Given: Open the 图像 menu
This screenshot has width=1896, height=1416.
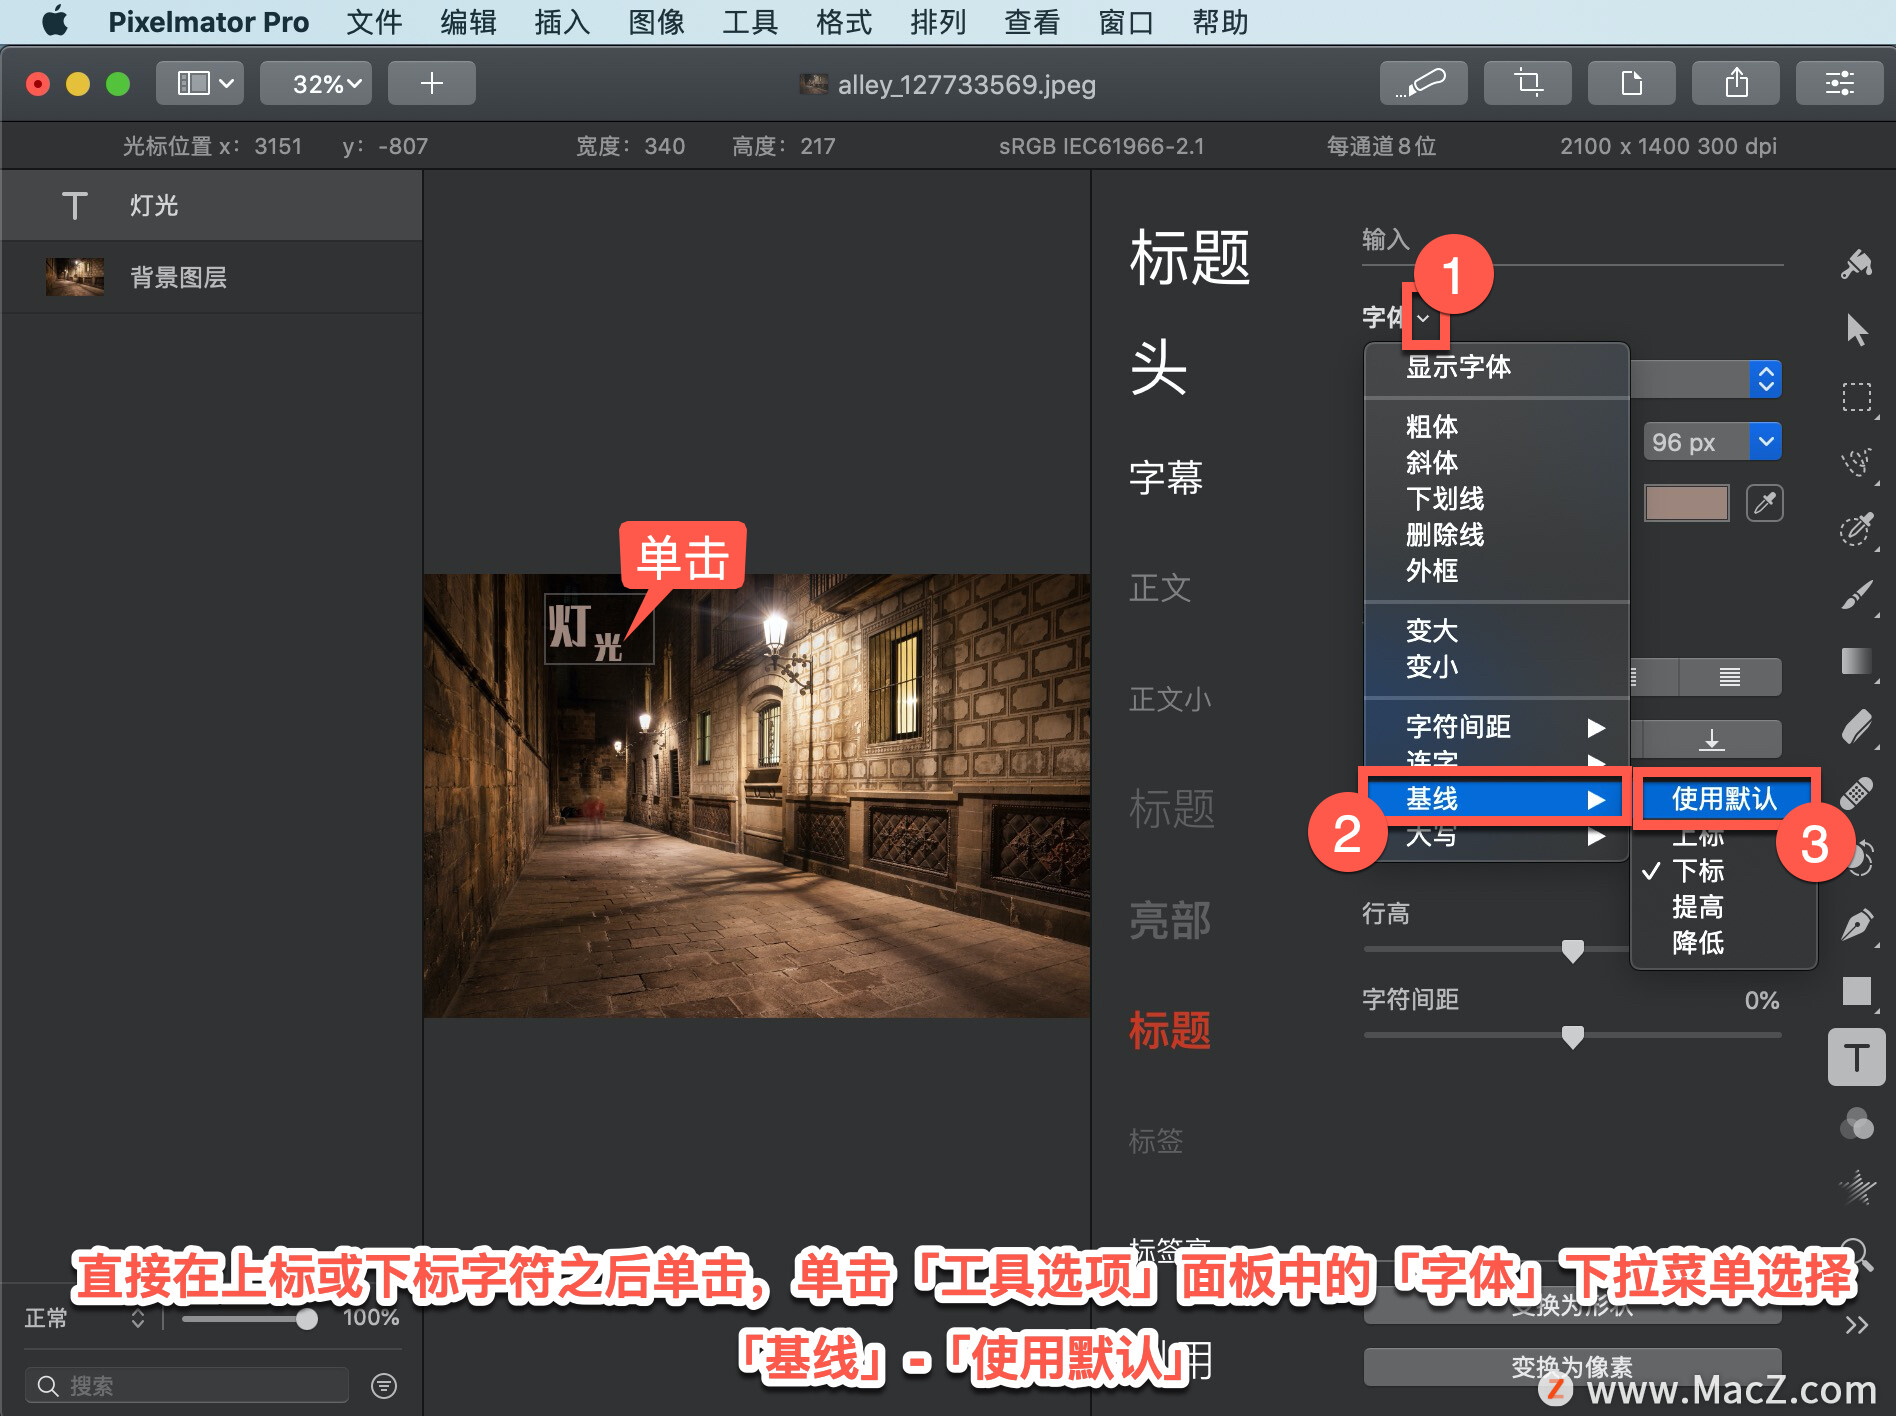Looking at the screenshot, I should 656,22.
